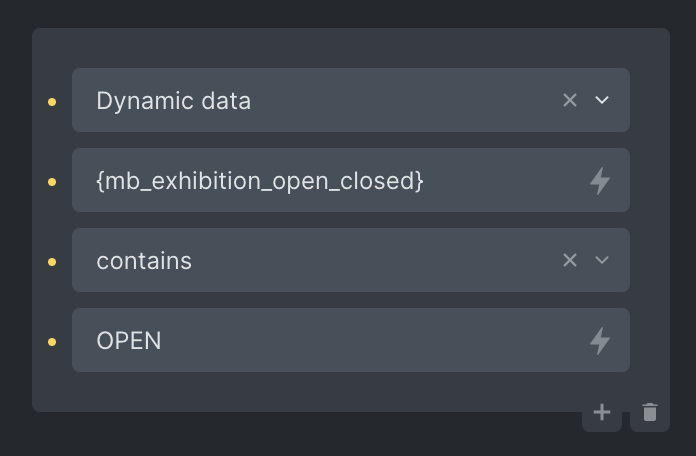Click yellow dot beside contains
Image resolution: width=696 pixels, height=456 pixels.
point(52,262)
